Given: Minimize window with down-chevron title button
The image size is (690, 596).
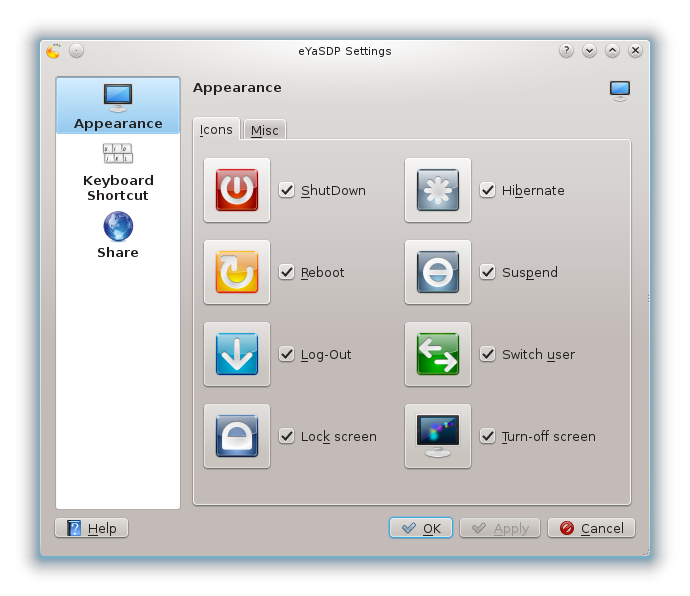Looking at the screenshot, I should click(x=589, y=51).
